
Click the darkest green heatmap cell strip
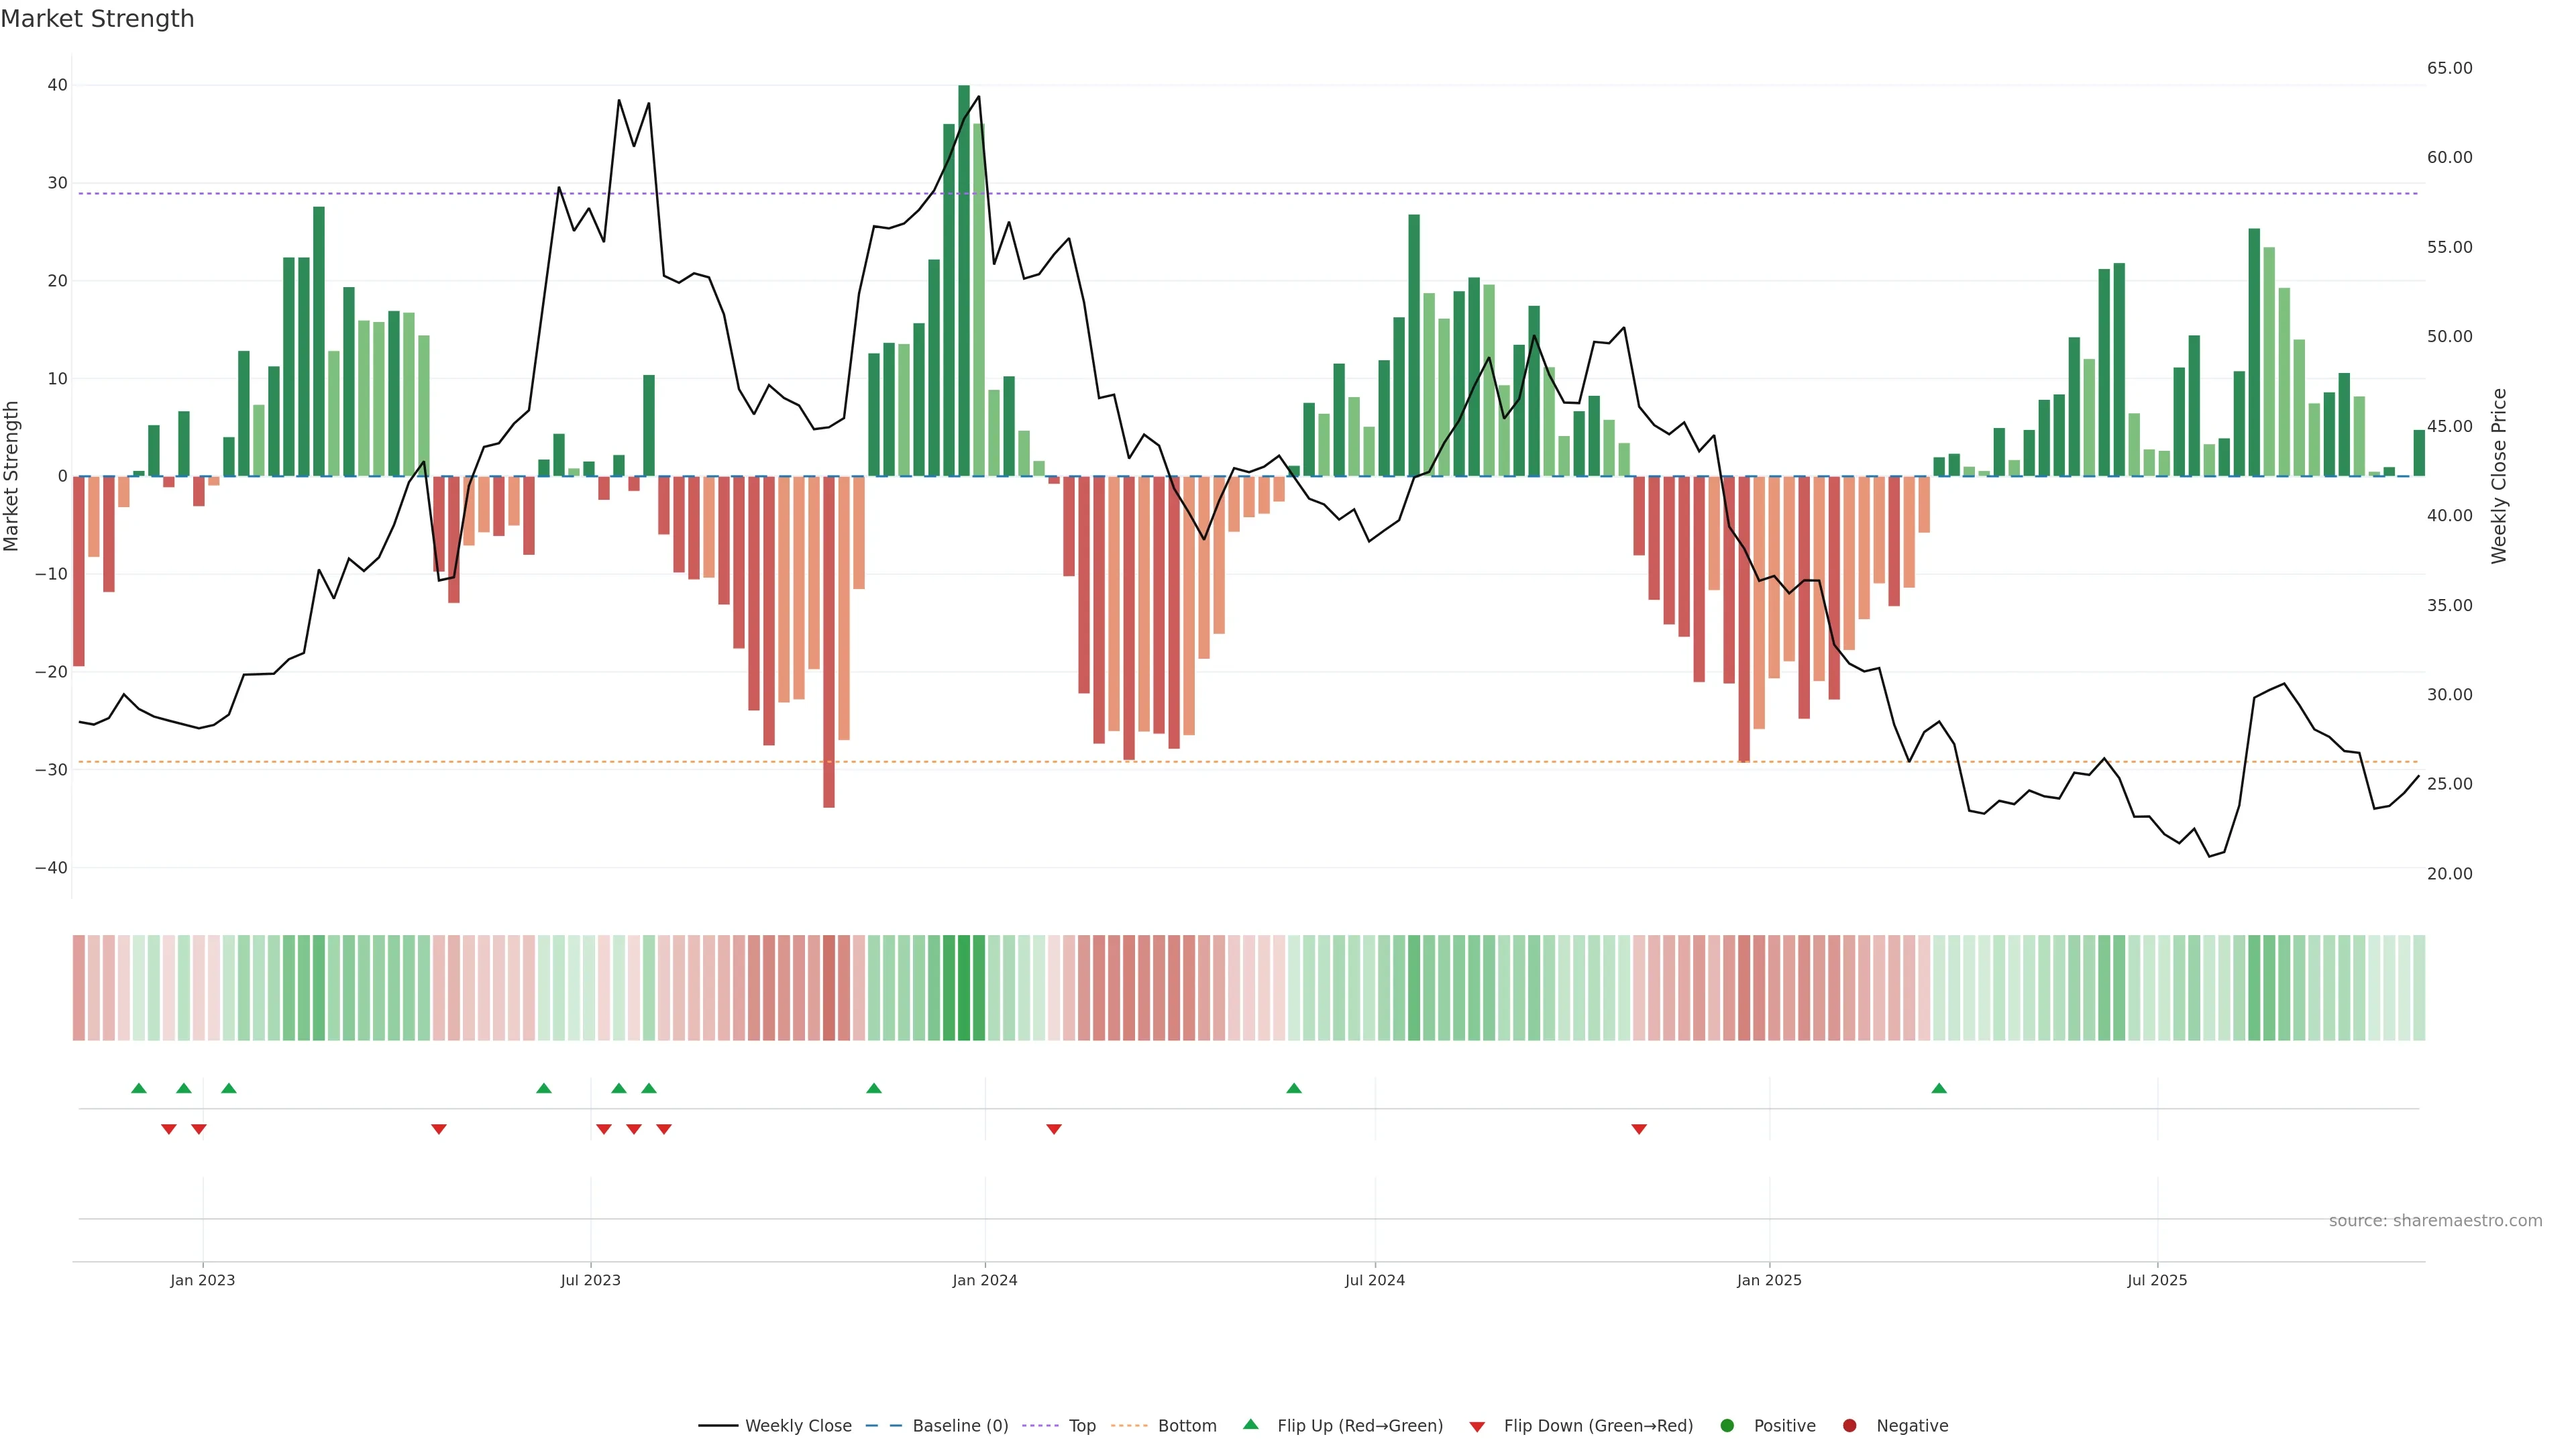coord(964,987)
